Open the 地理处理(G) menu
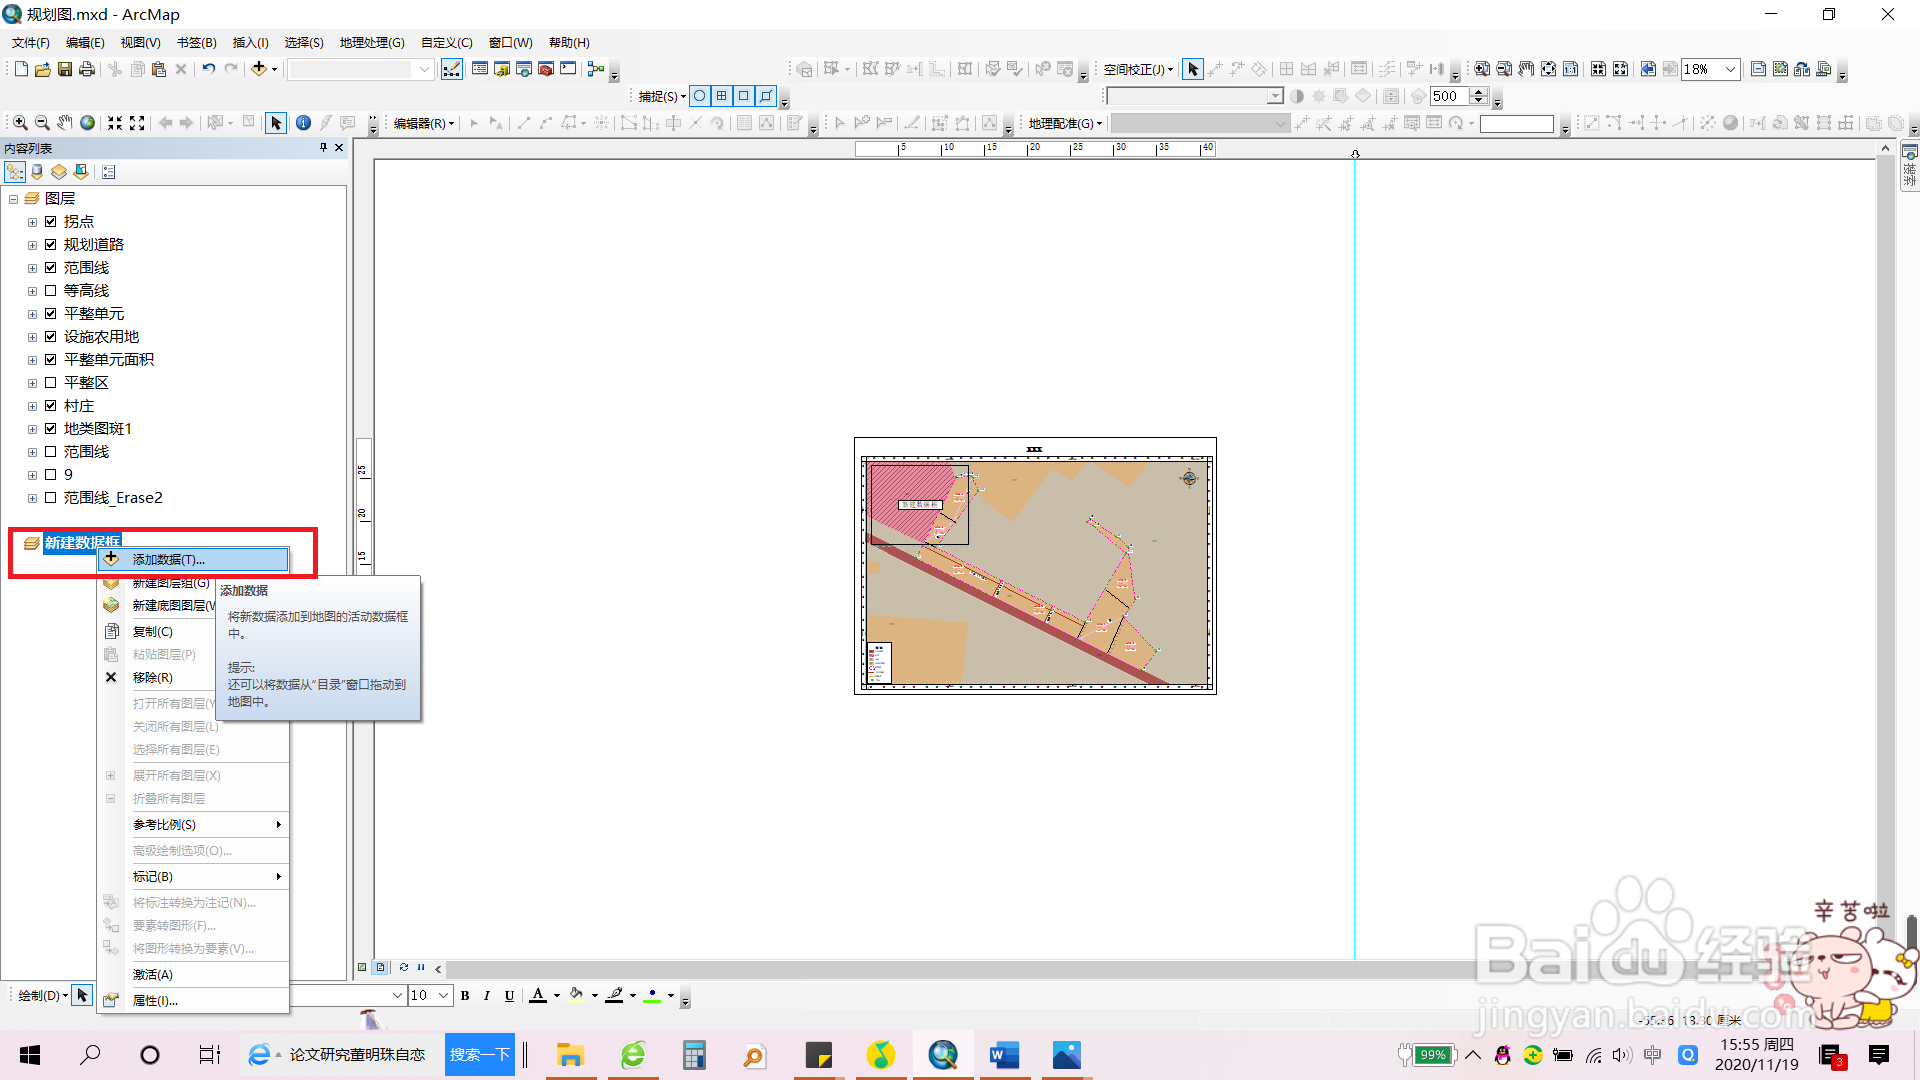1920x1080 pixels. (x=372, y=43)
